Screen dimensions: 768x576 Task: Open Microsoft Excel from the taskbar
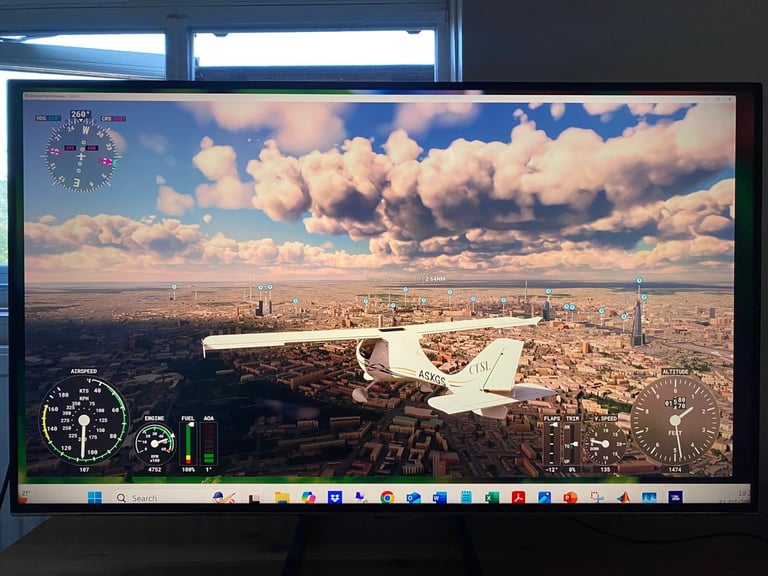click(x=492, y=498)
